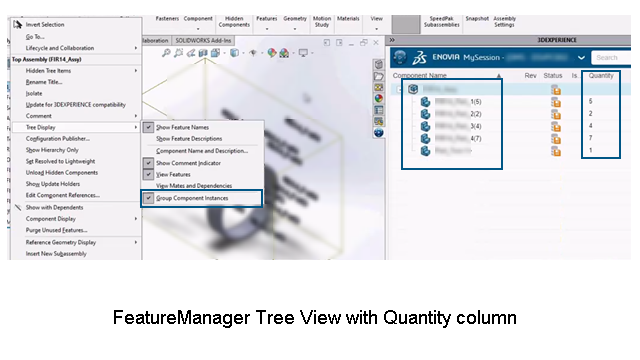Image resolution: width=640 pixels, height=360 pixels.
Task: Click the Appearances color ball in task pane
Action: (x=379, y=99)
